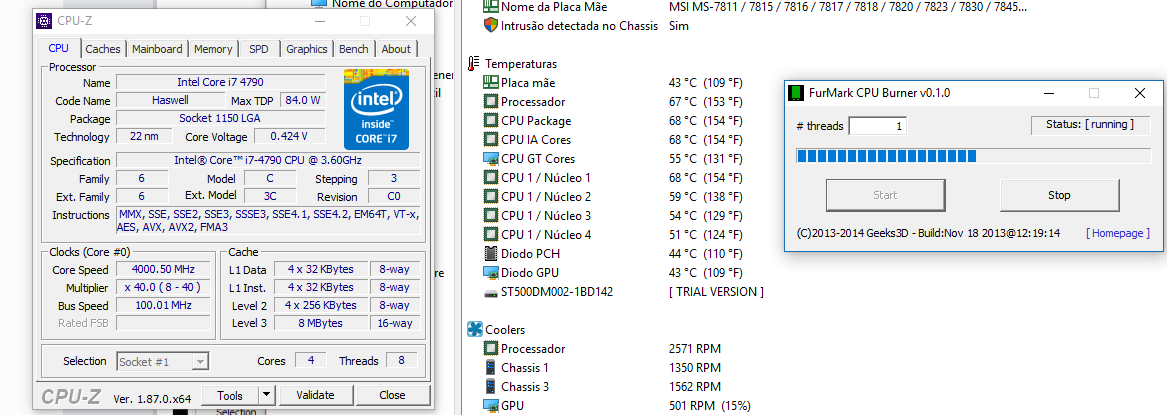
Task: Minimize the FurMark CPU Burner window
Action: [x=1049, y=93]
